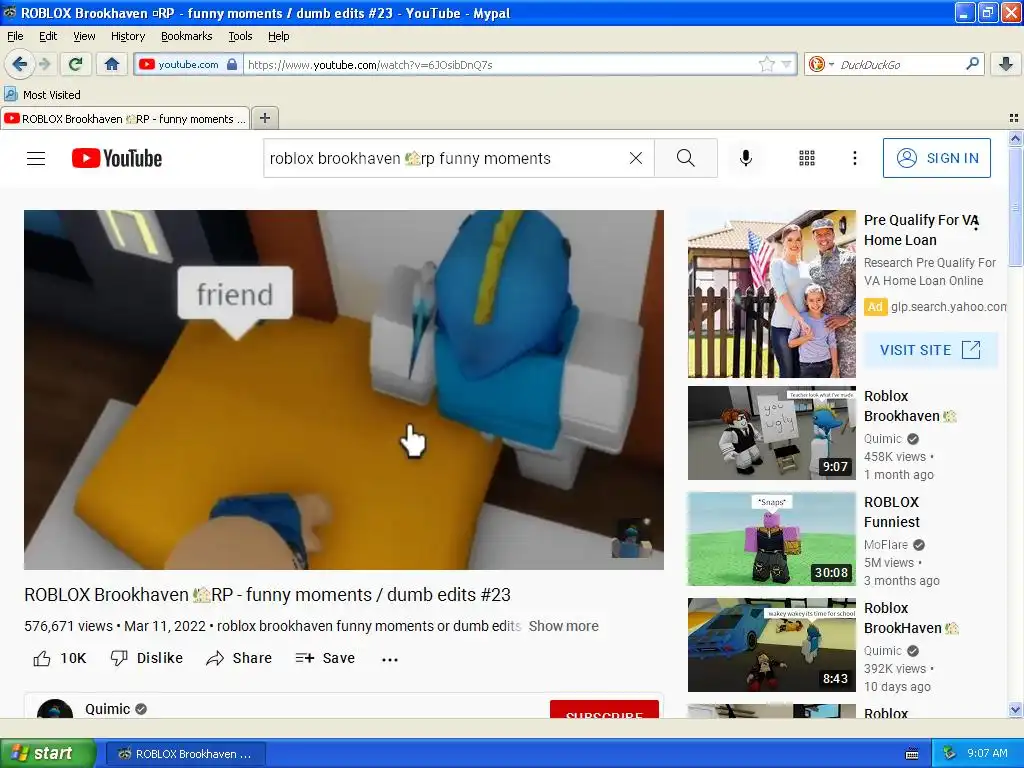Click the page scrollbar down arrow
The width and height of the screenshot is (1024, 768).
1015,709
